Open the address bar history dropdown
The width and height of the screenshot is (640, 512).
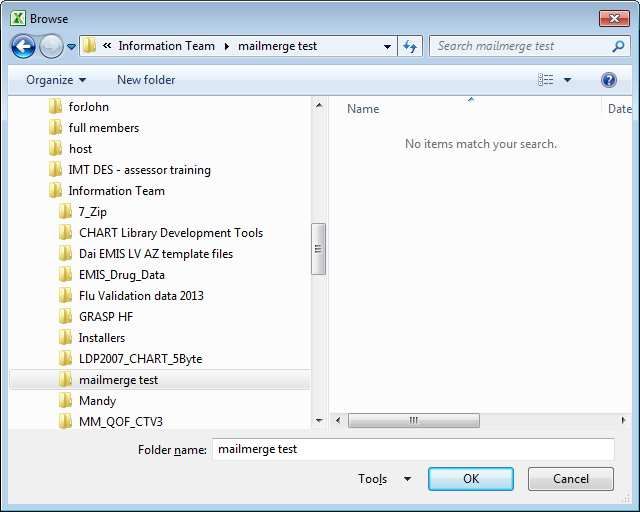pos(387,47)
